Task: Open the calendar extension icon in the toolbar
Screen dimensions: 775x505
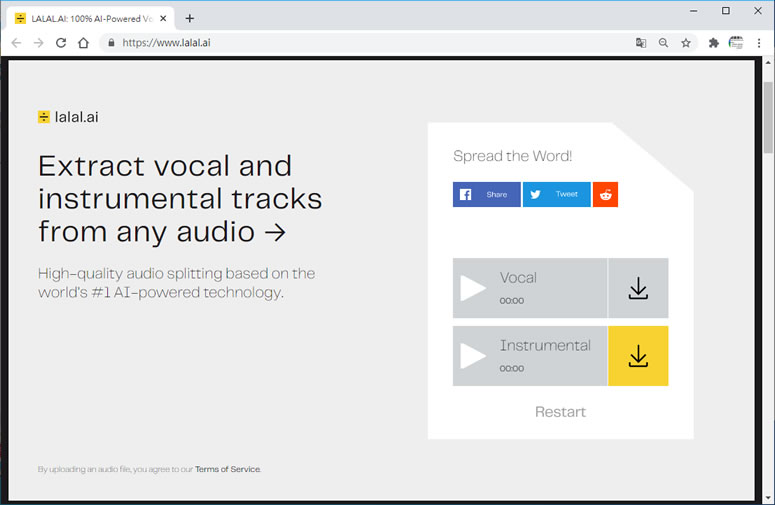Action: (x=736, y=43)
